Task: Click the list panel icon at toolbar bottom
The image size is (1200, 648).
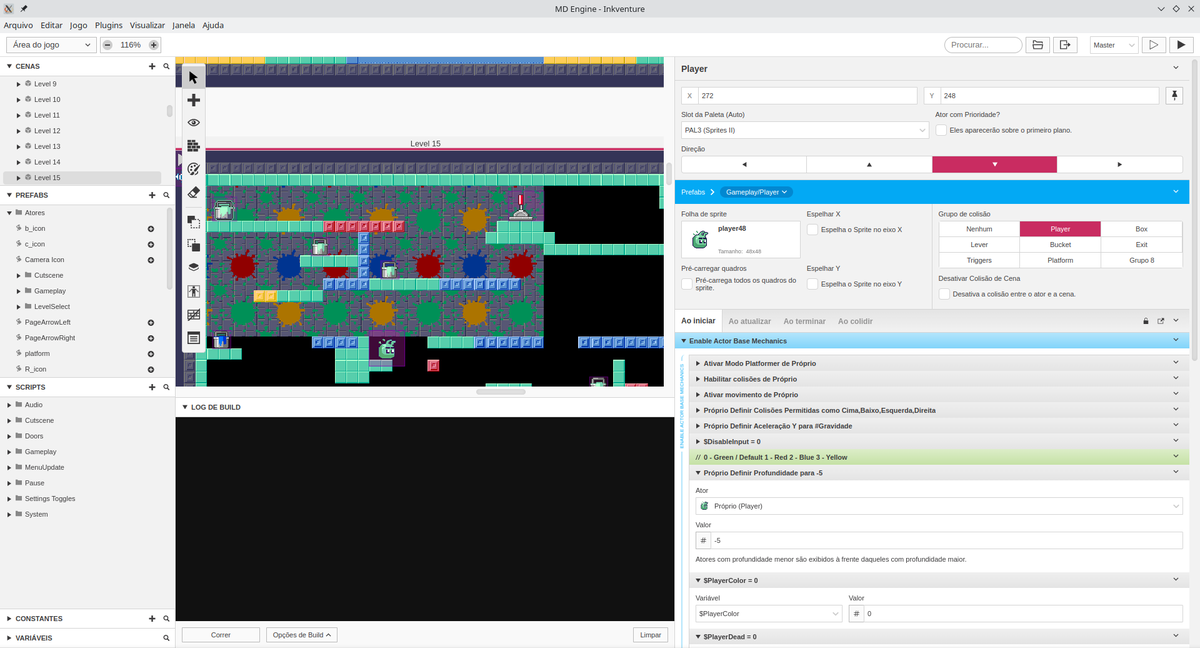Action: tap(193, 338)
